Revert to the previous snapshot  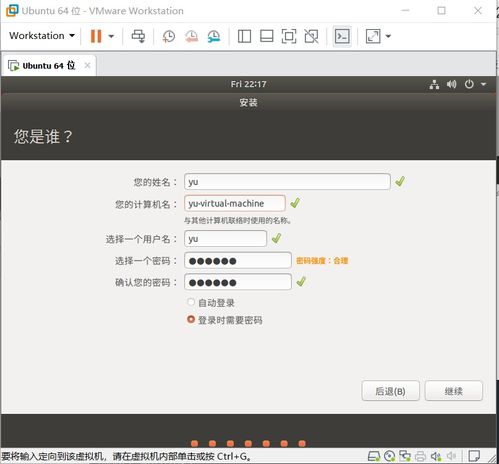(x=191, y=36)
